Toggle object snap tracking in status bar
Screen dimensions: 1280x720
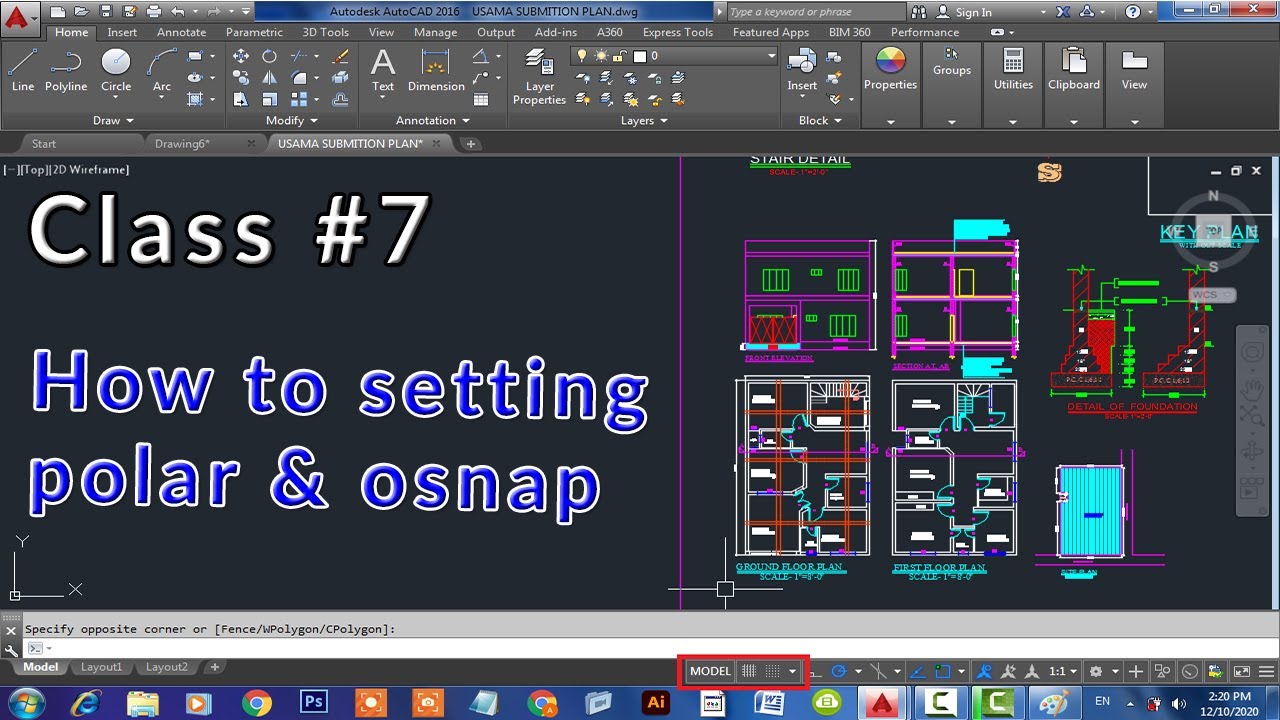(919, 672)
